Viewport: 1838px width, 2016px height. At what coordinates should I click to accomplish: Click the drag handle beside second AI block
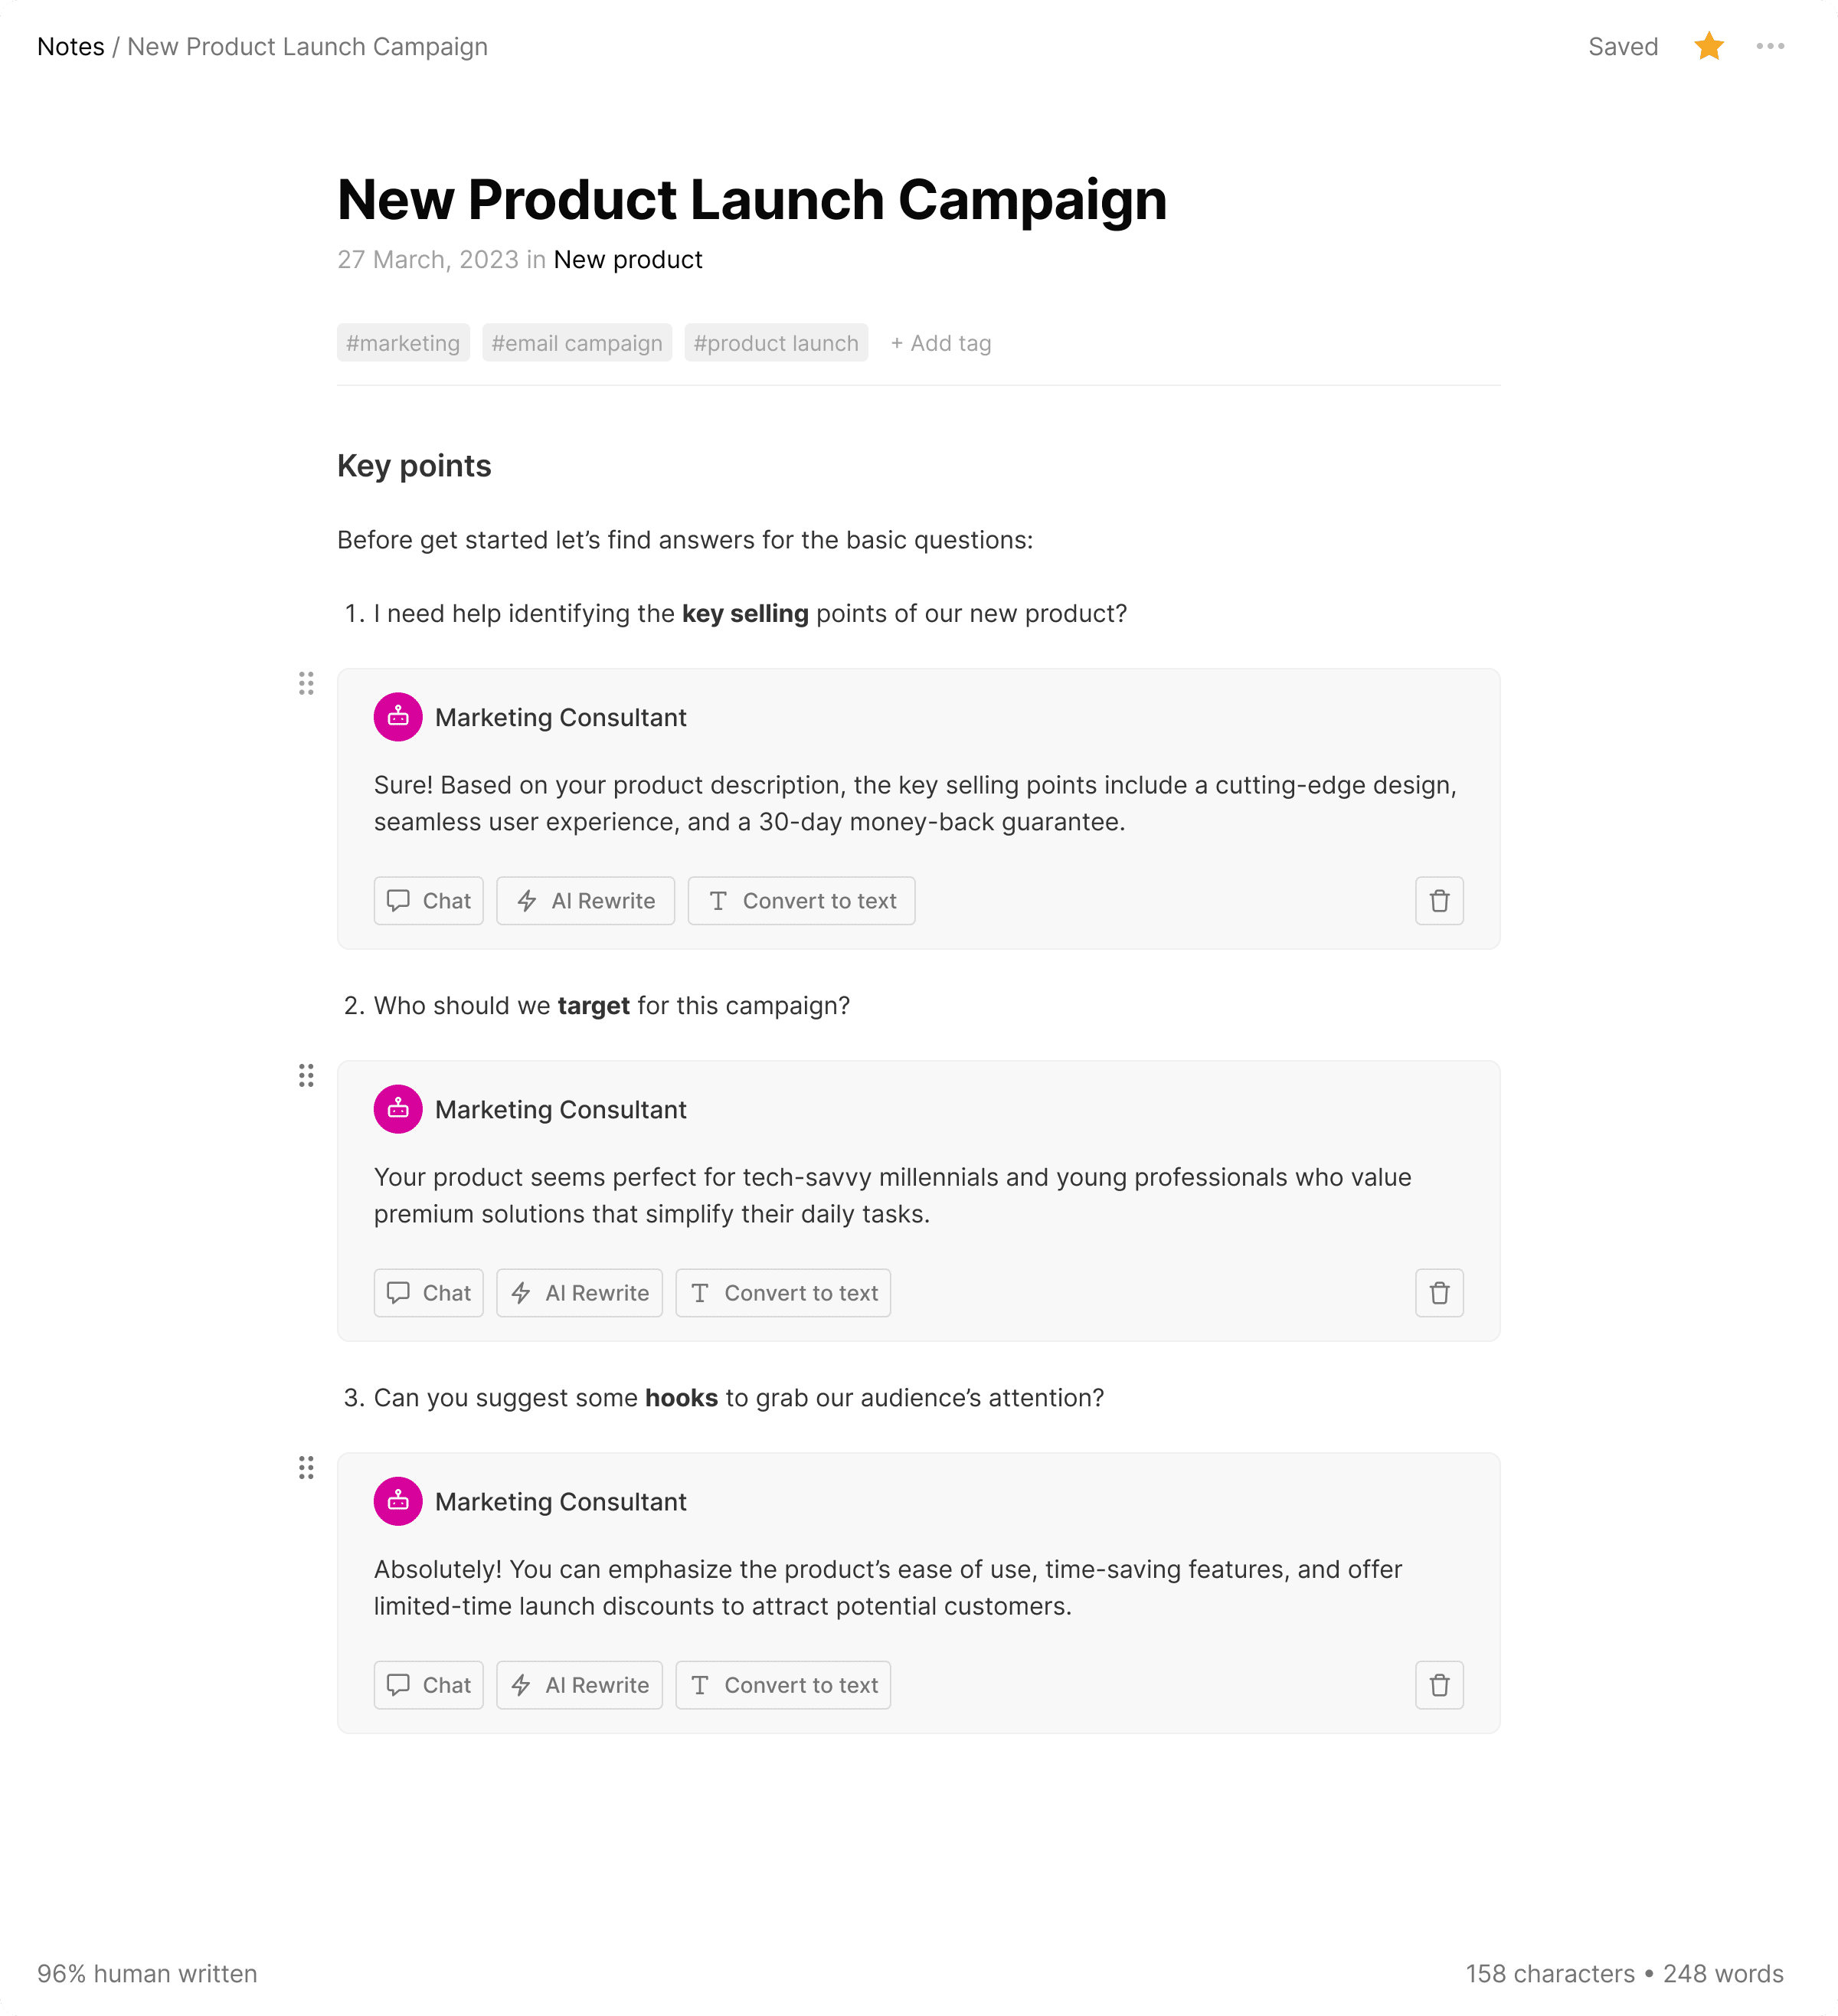306,1075
